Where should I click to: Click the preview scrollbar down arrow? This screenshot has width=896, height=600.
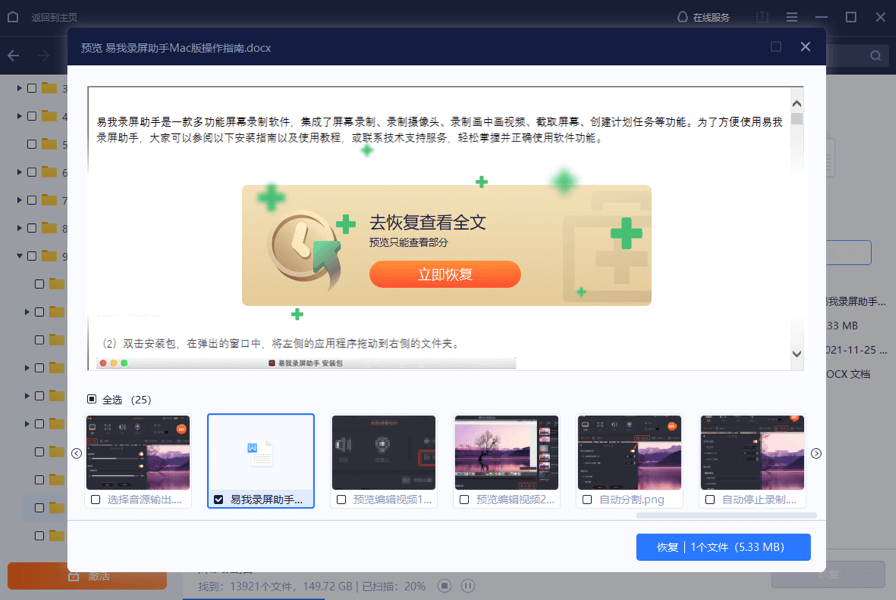(x=797, y=354)
